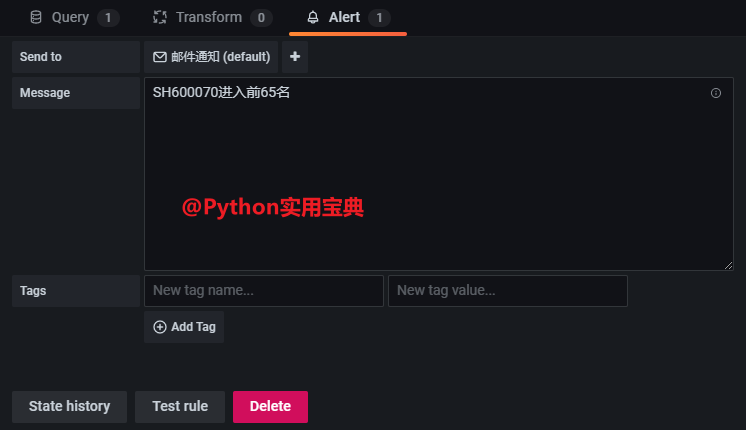Focus the New tag value field
This screenshot has width=746, height=430.
[x=507, y=291]
